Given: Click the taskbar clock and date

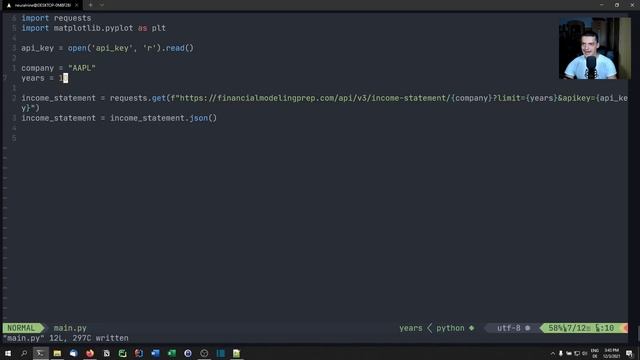Looking at the screenshot, I should point(611,353).
